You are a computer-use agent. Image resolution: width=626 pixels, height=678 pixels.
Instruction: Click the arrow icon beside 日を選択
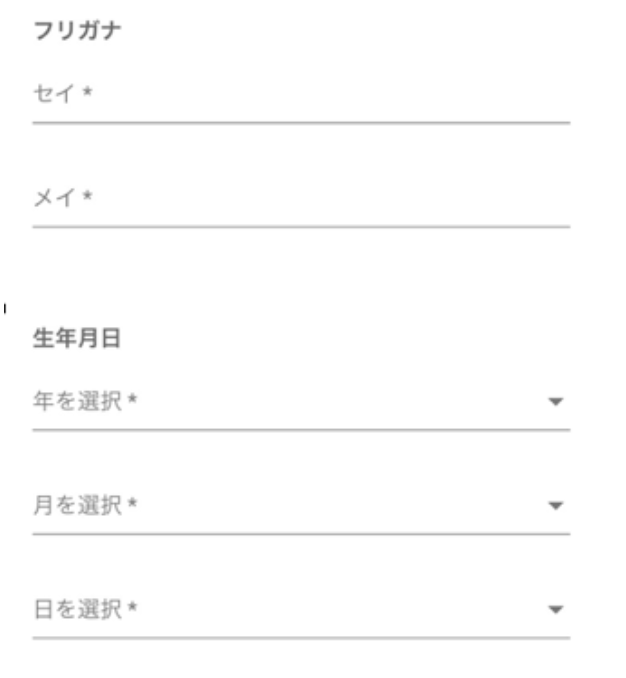(556, 609)
